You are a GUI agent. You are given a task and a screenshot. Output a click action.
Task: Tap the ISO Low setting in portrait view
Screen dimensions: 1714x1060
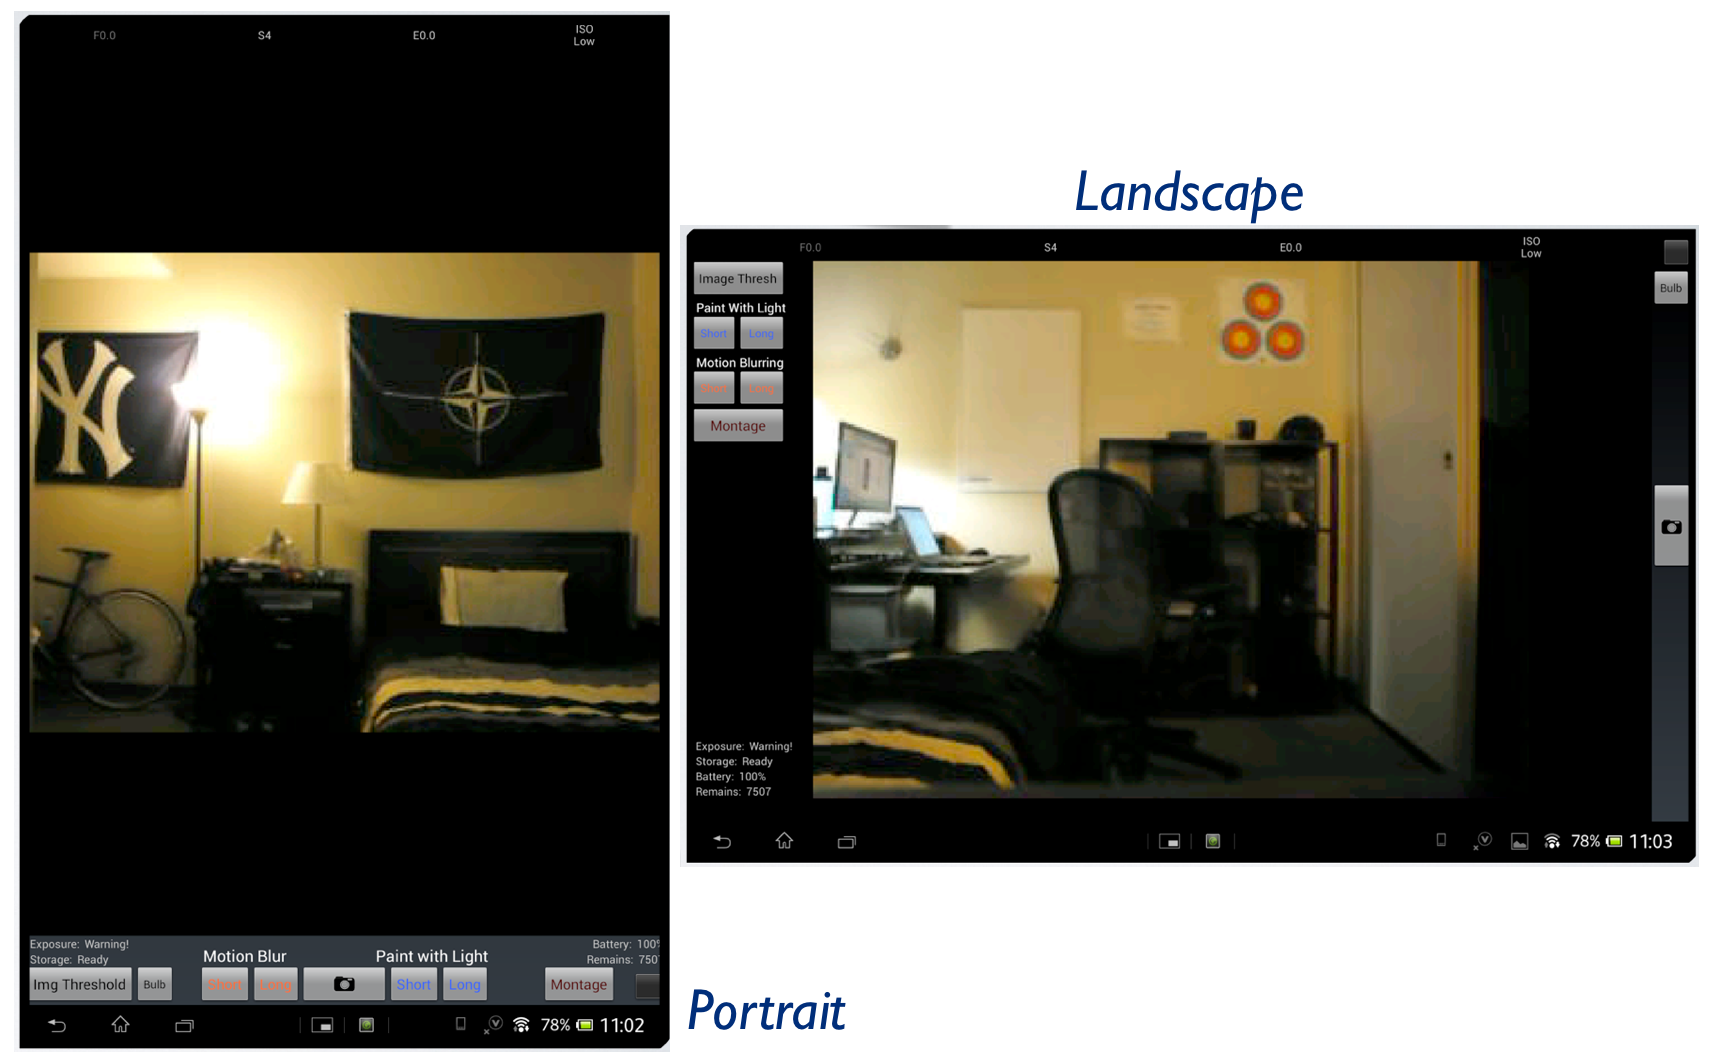tap(584, 36)
